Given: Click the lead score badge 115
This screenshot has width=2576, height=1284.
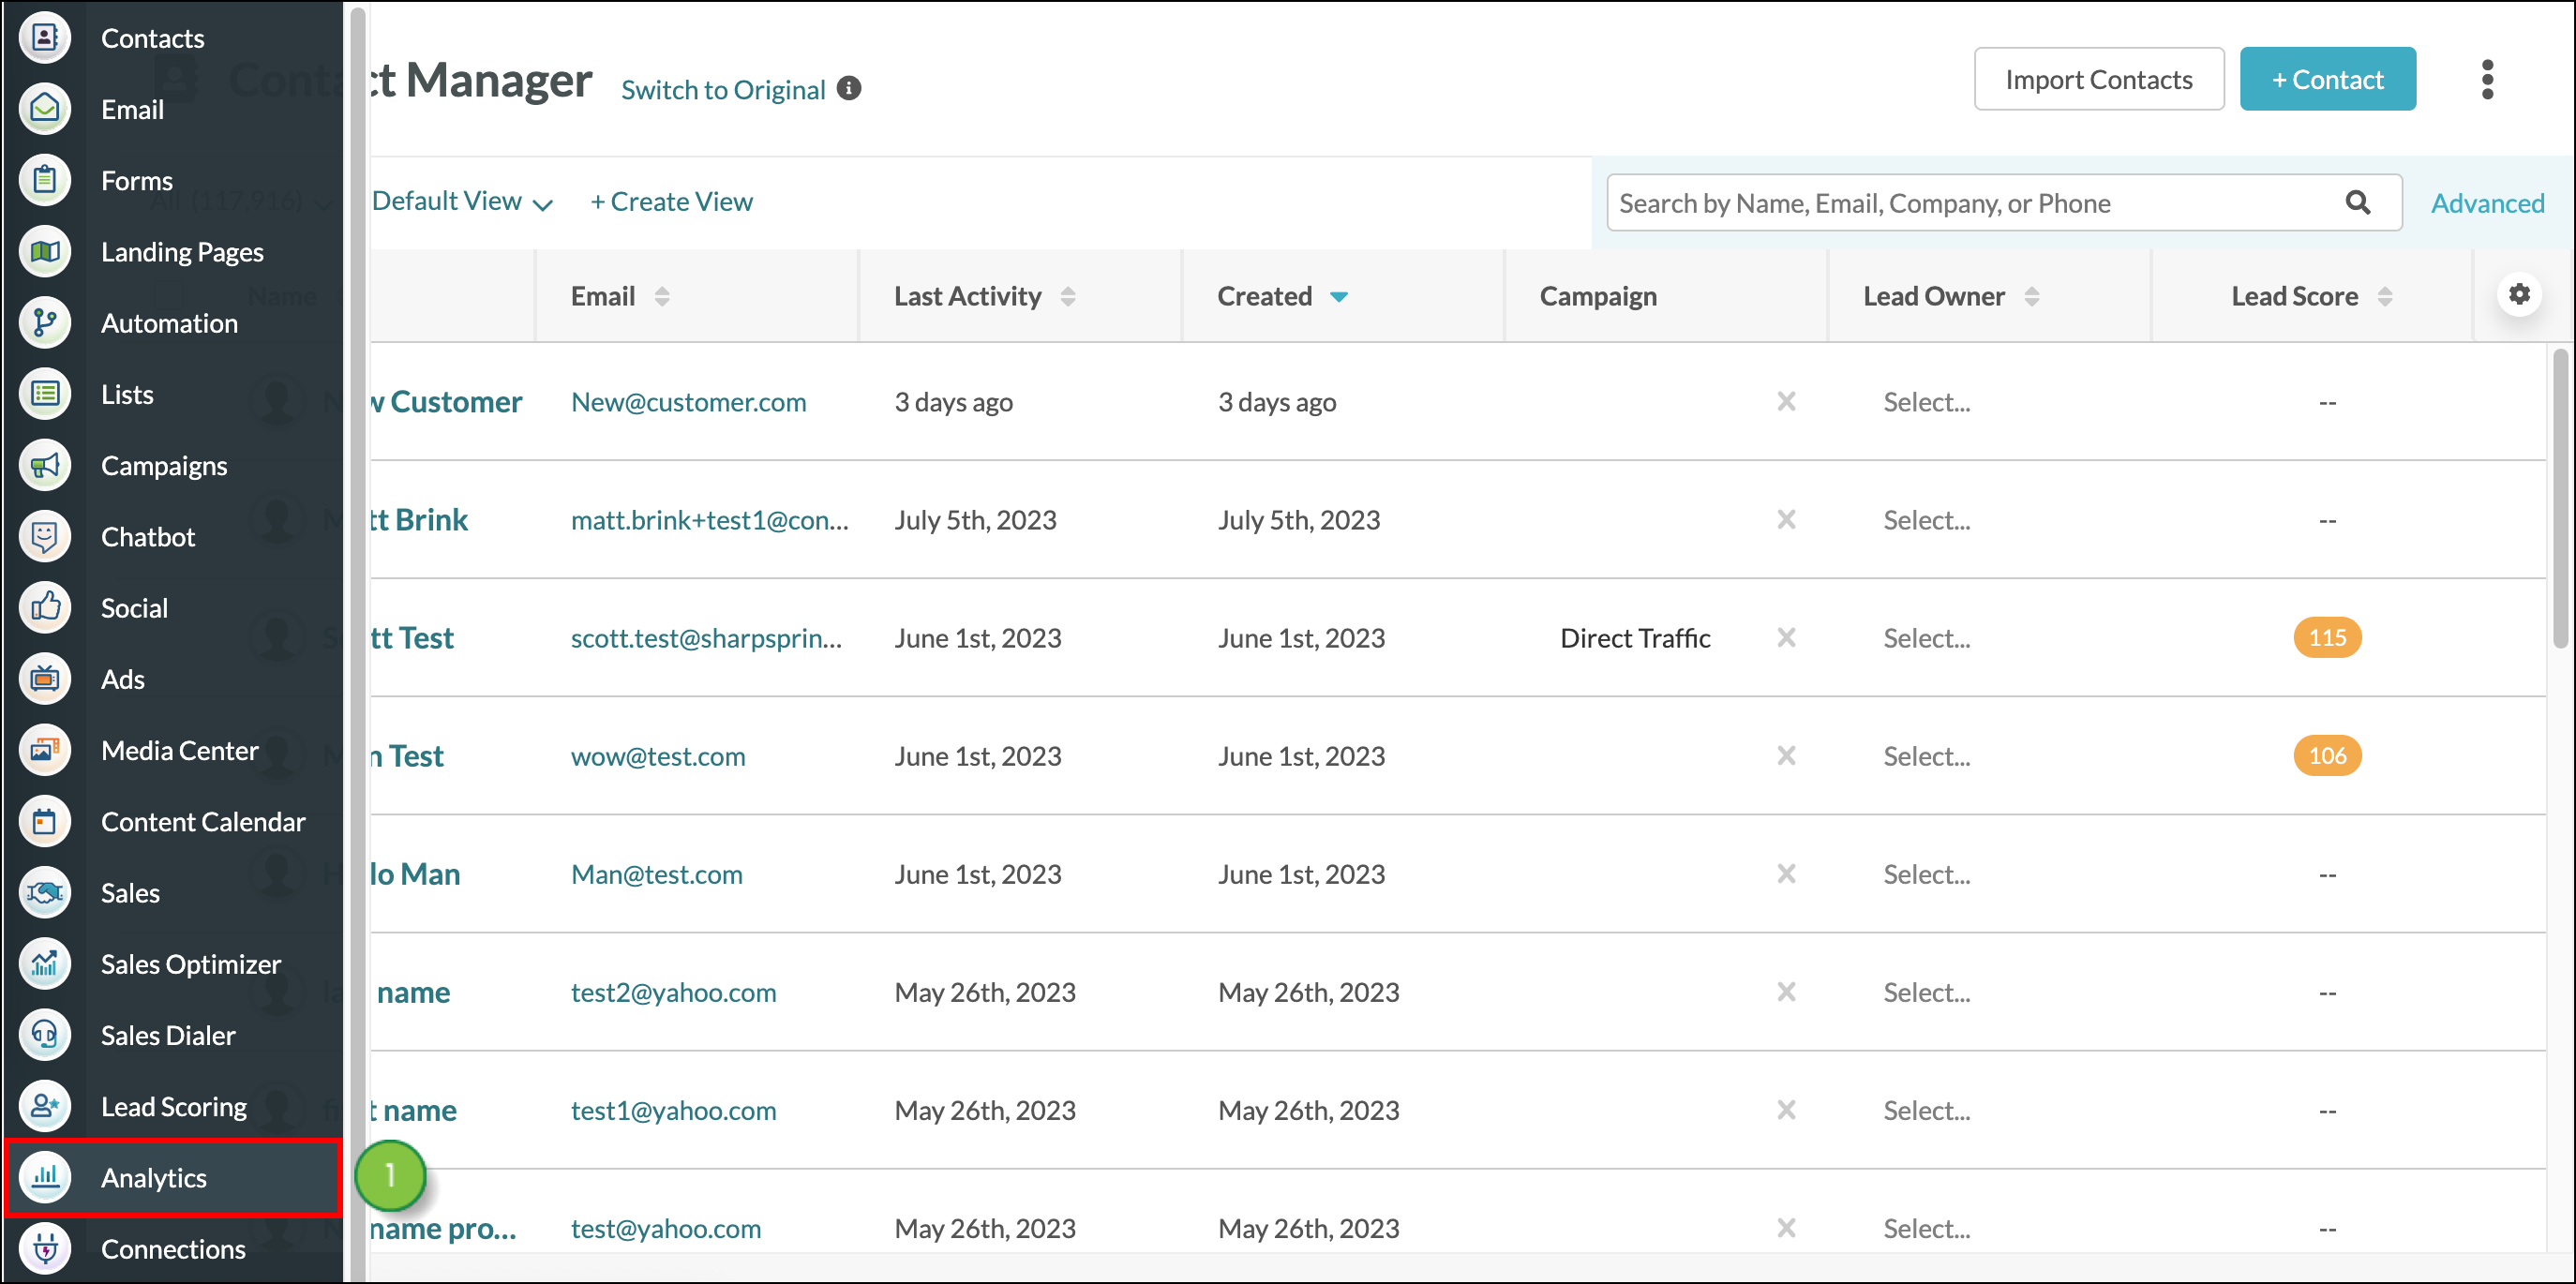Looking at the screenshot, I should coord(2327,638).
